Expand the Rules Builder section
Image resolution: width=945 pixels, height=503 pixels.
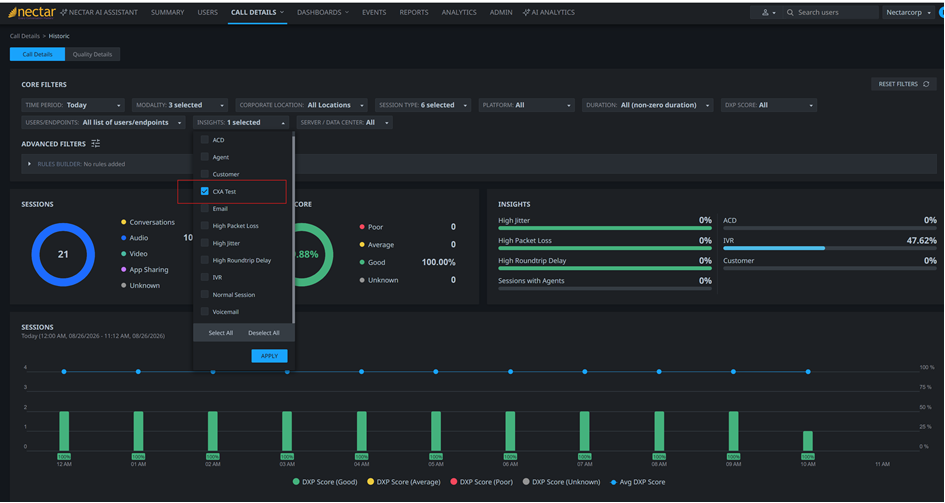click(x=29, y=164)
